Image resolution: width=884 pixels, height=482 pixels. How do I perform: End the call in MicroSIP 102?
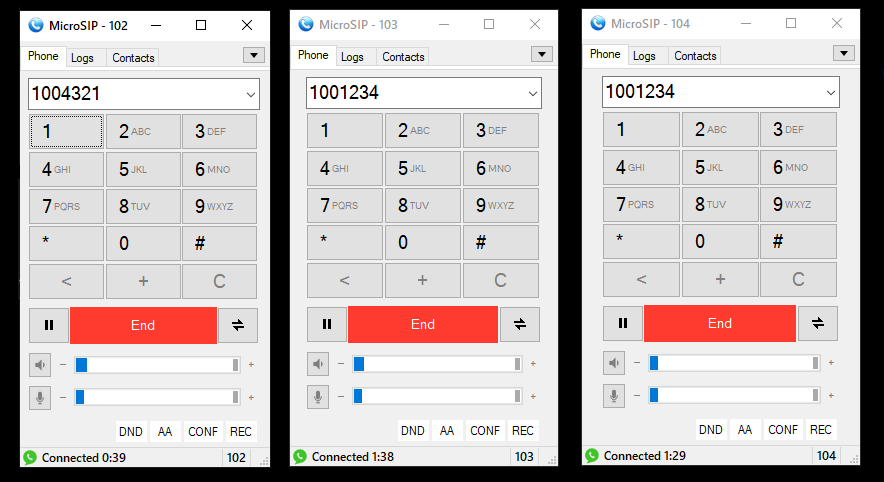[143, 325]
